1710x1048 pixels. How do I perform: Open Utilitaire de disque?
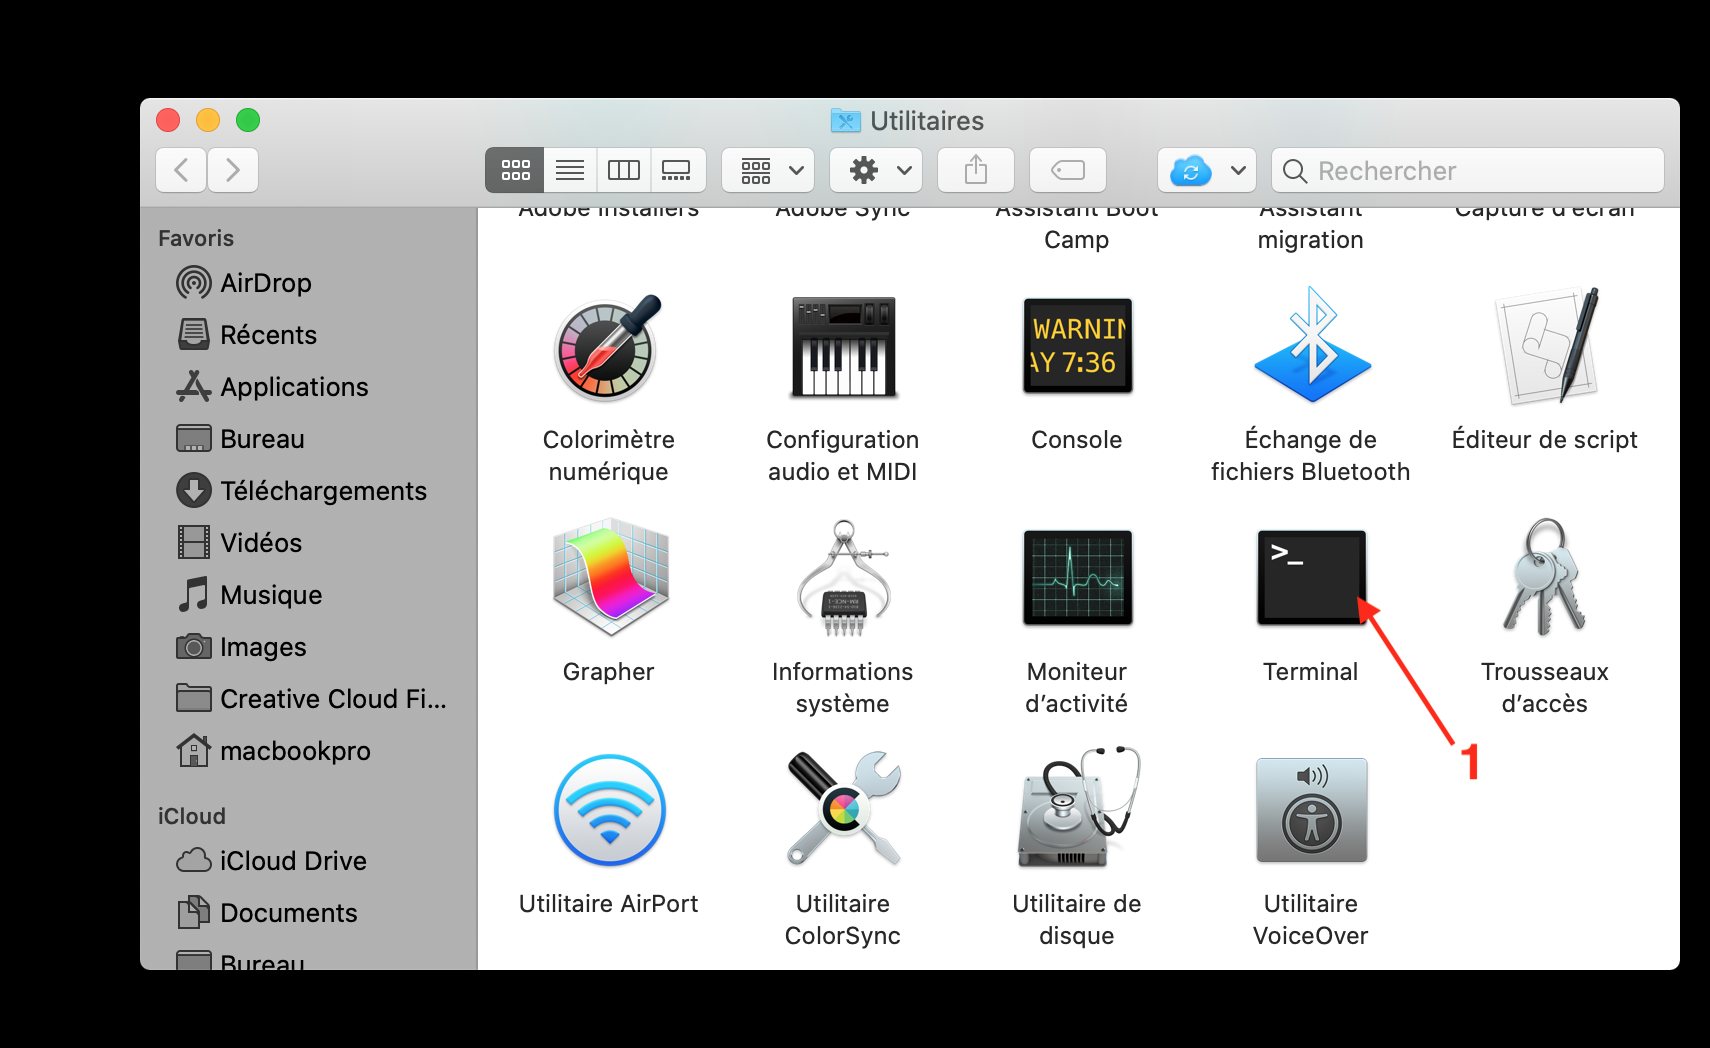1076,809
